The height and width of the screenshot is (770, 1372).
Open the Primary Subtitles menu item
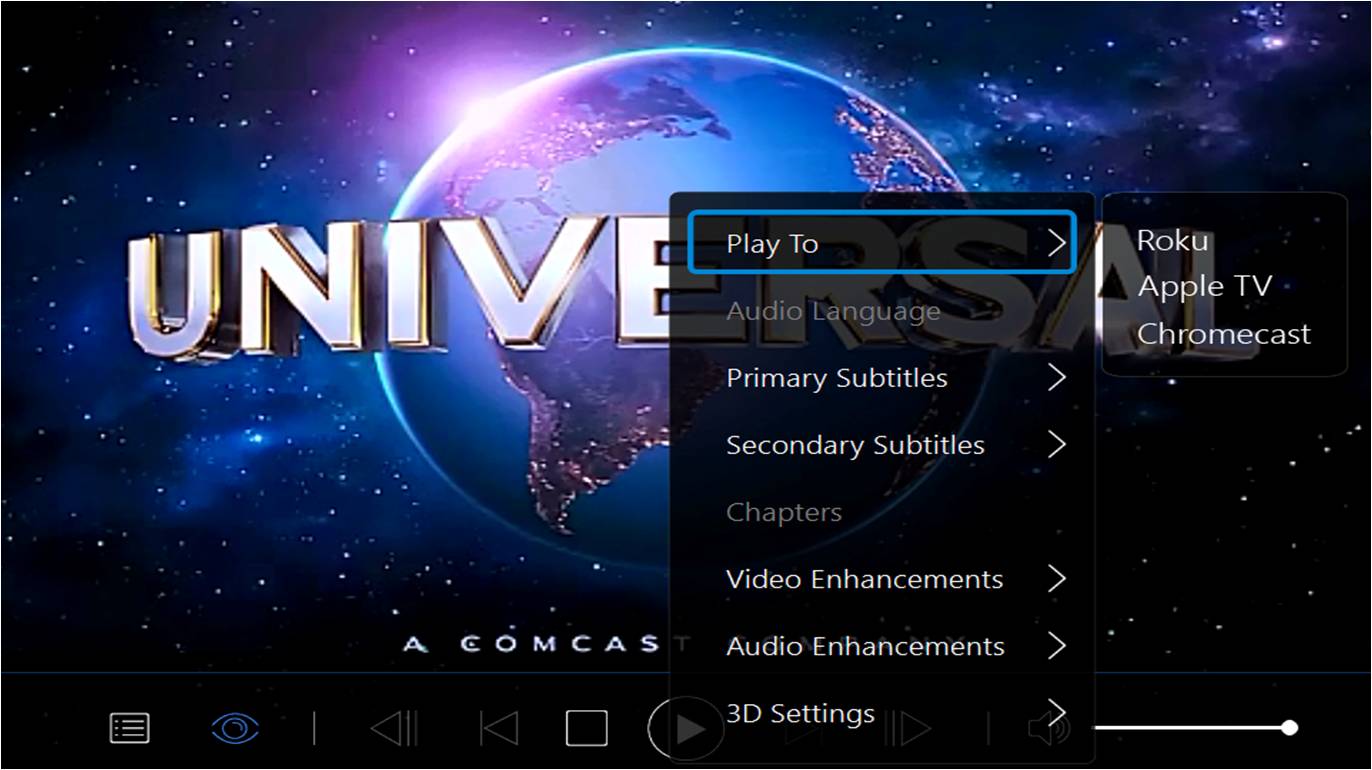click(x=881, y=378)
